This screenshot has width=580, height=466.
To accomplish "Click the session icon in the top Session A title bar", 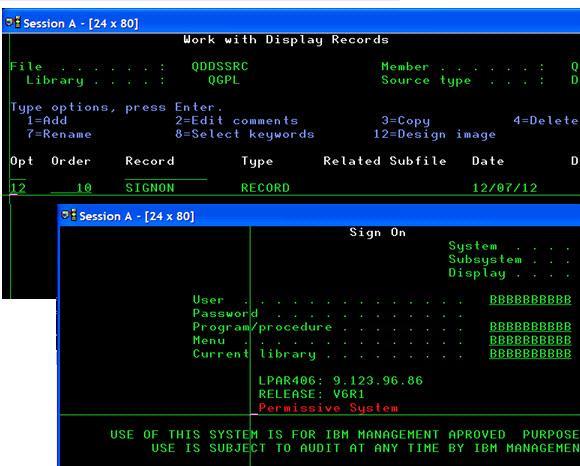I will (13, 23).
